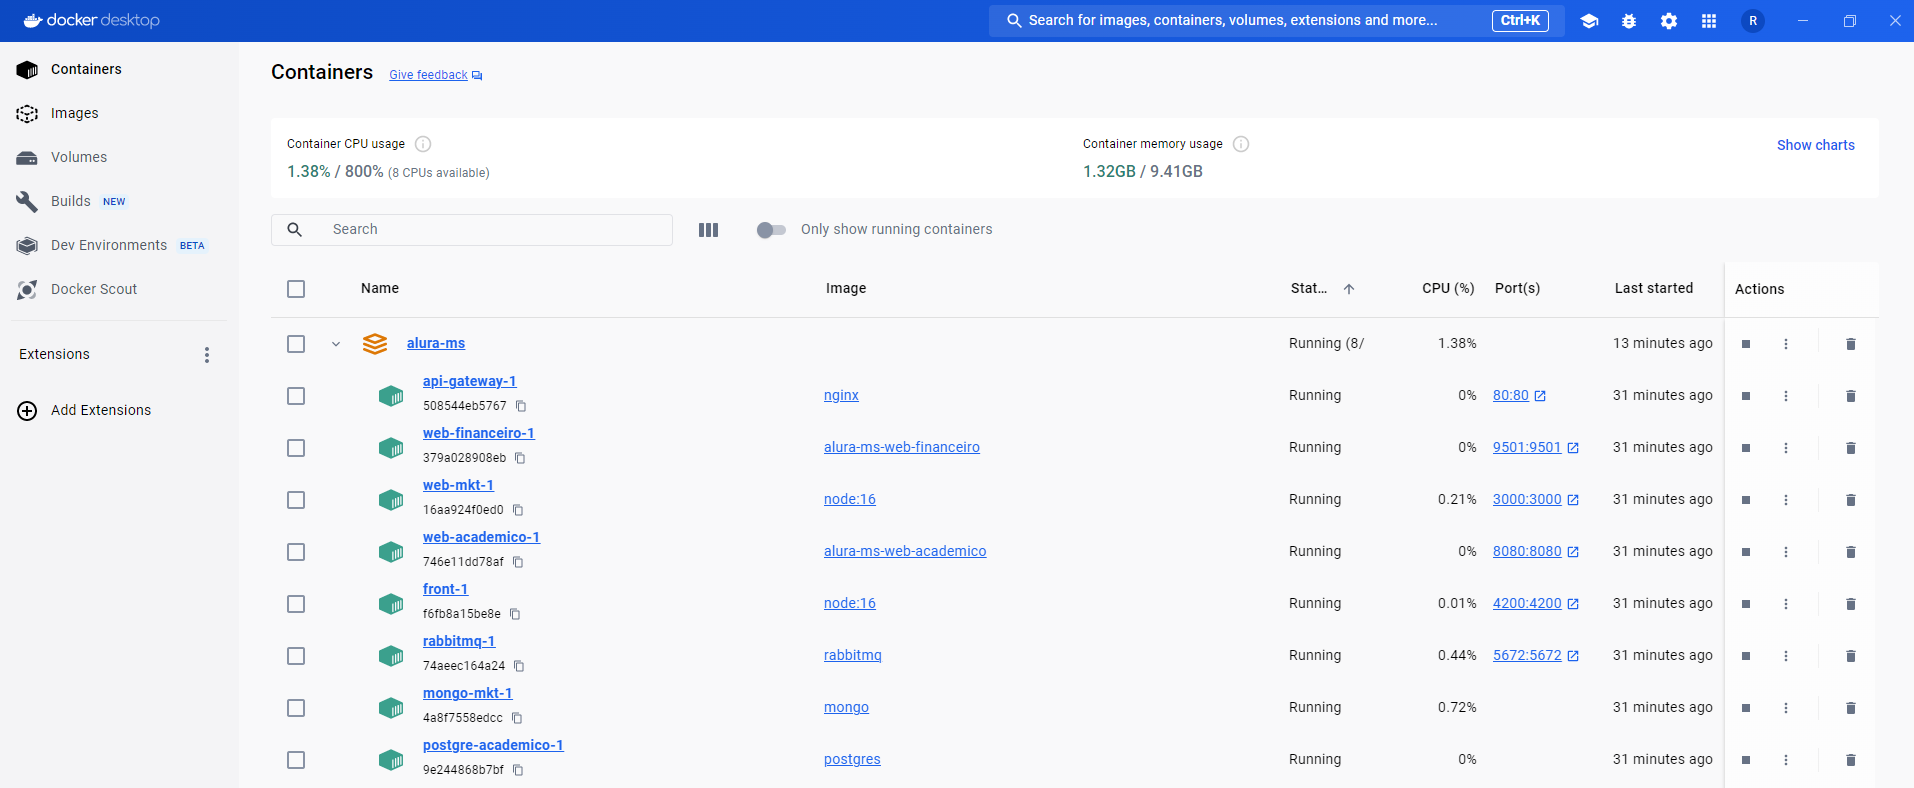
Task: Open the alura-ms stack link
Action: coord(436,343)
